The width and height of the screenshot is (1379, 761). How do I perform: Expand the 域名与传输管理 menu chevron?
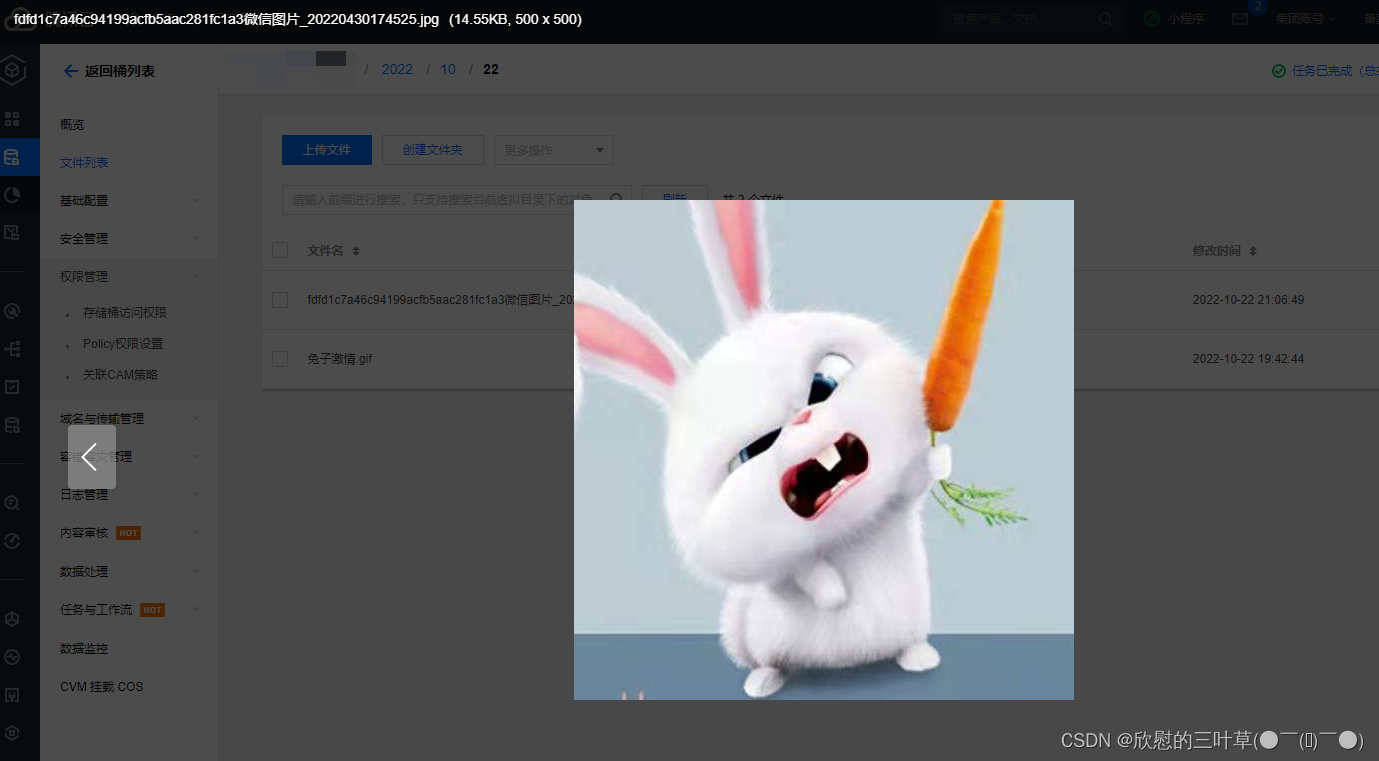pos(196,418)
